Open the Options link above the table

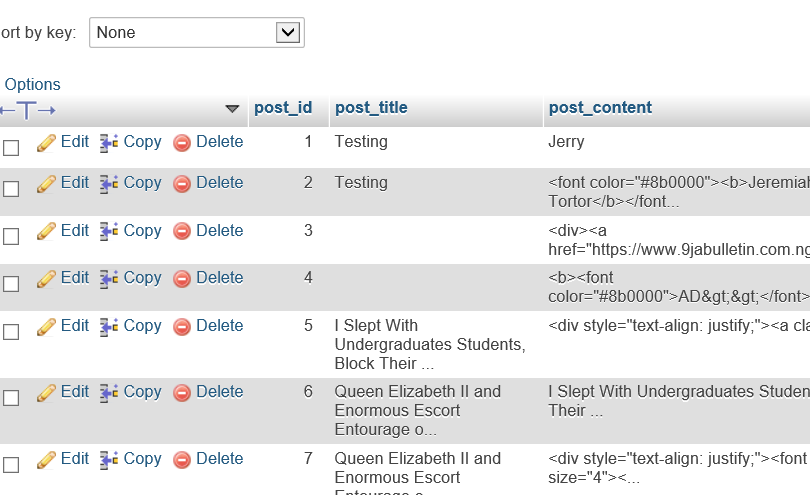[x=32, y=85]
